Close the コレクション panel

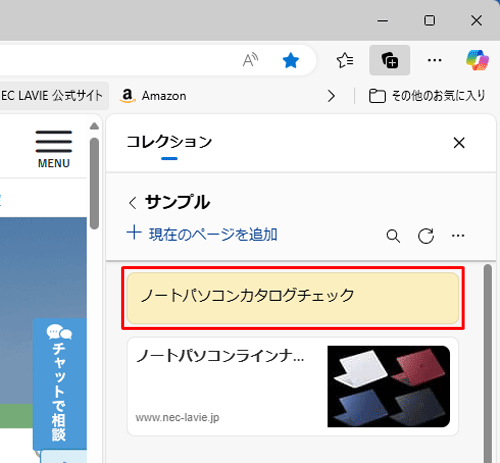click(x=459, y=143)
